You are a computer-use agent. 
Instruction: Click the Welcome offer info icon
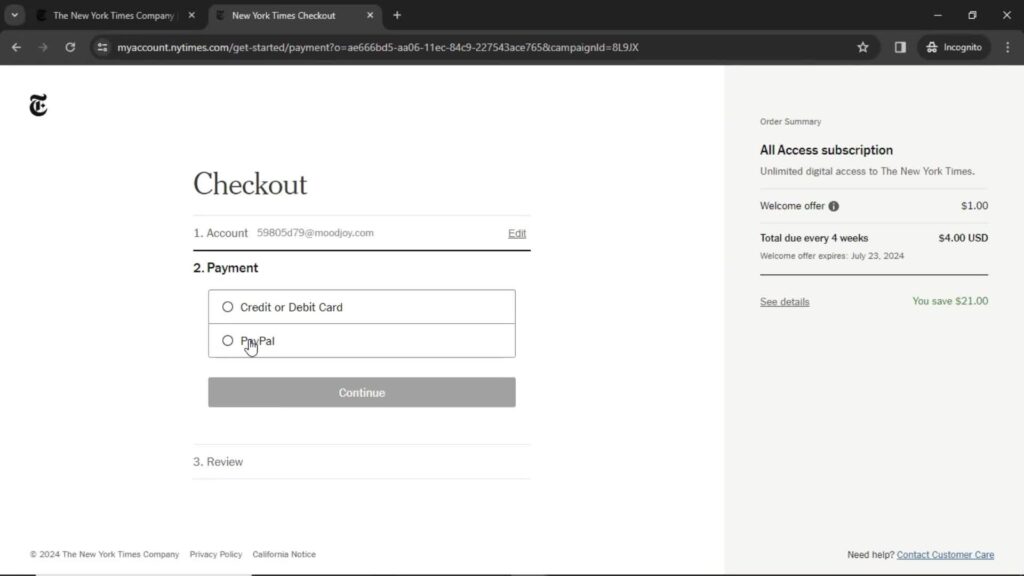coord(834,206)
